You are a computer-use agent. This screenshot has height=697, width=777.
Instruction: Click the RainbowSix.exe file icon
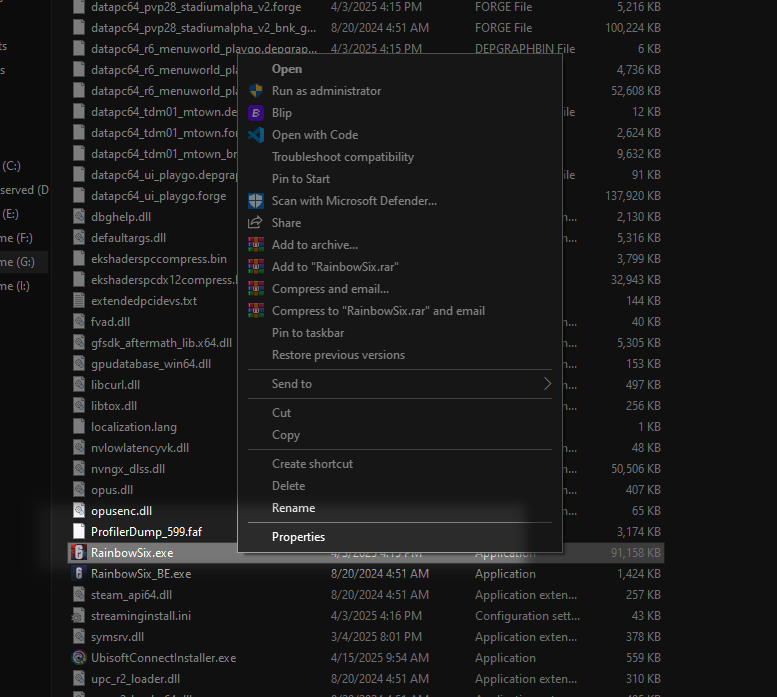(78, 552)
